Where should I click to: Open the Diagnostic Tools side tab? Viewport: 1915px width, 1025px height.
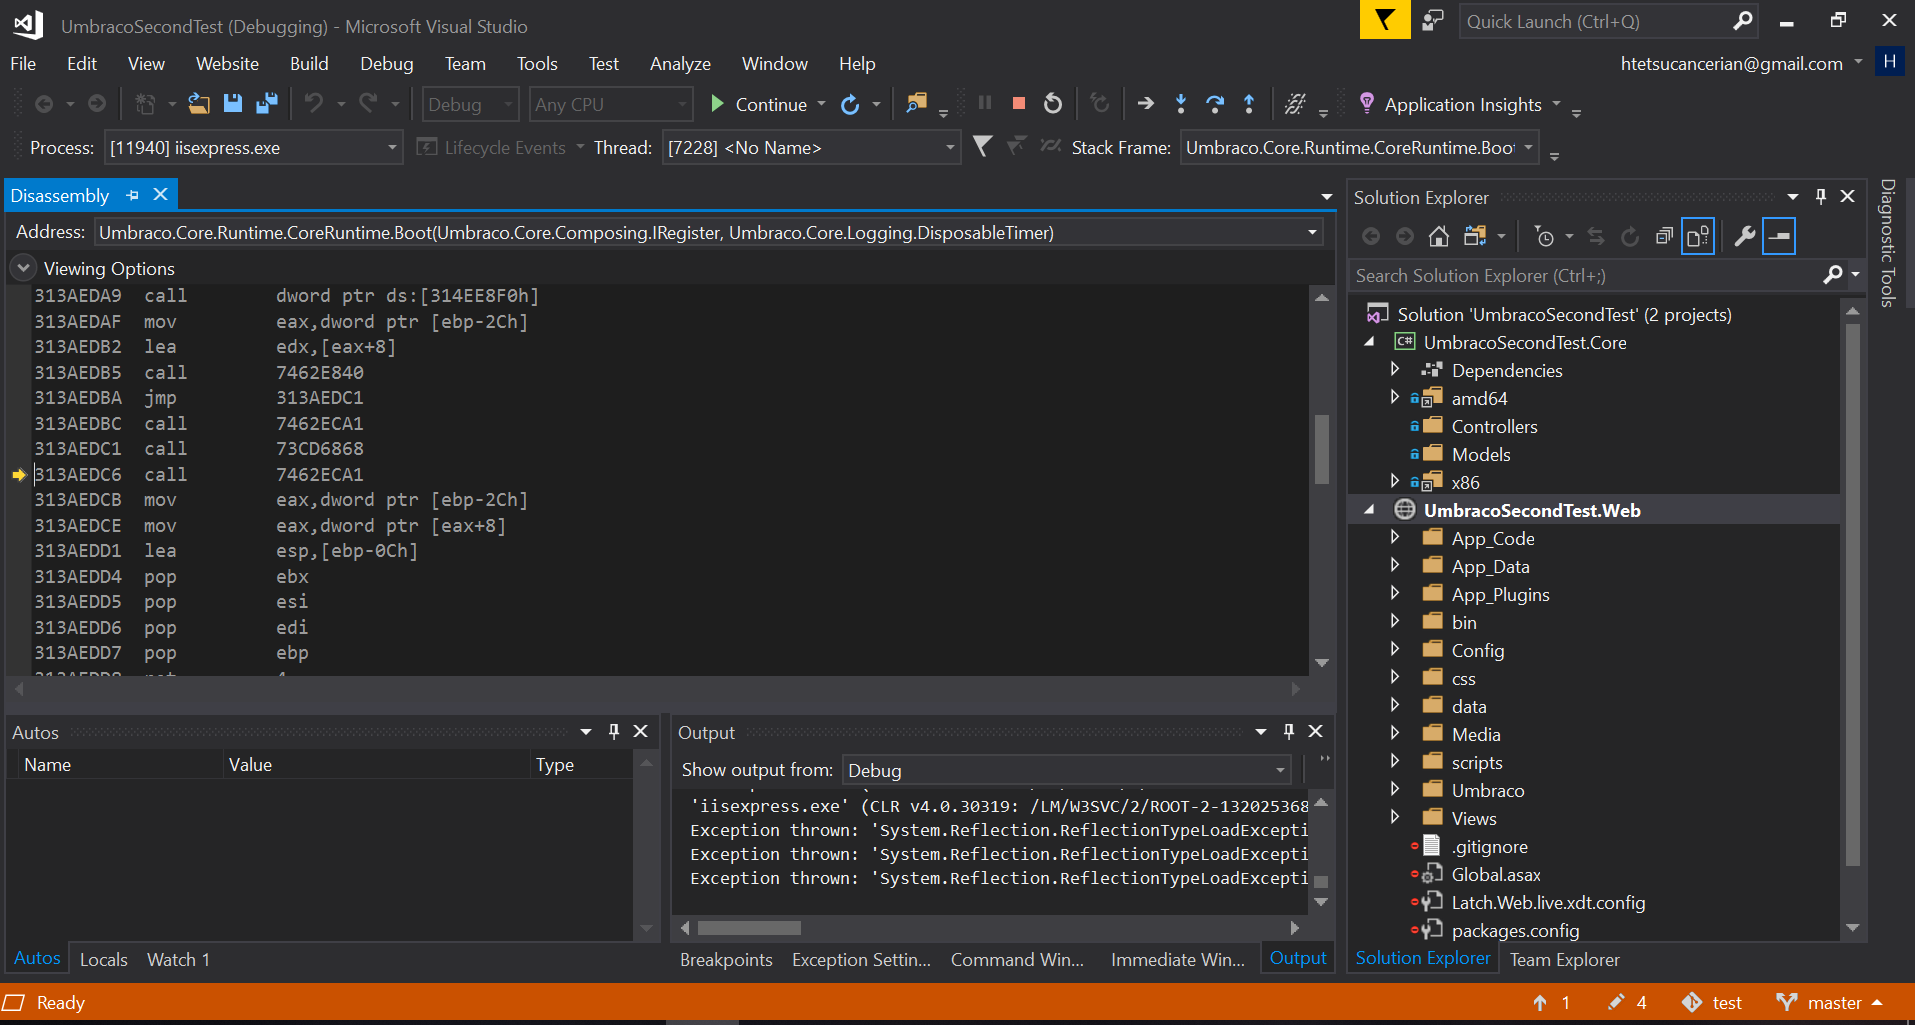pyautogui.click(x=1888, y=243)
